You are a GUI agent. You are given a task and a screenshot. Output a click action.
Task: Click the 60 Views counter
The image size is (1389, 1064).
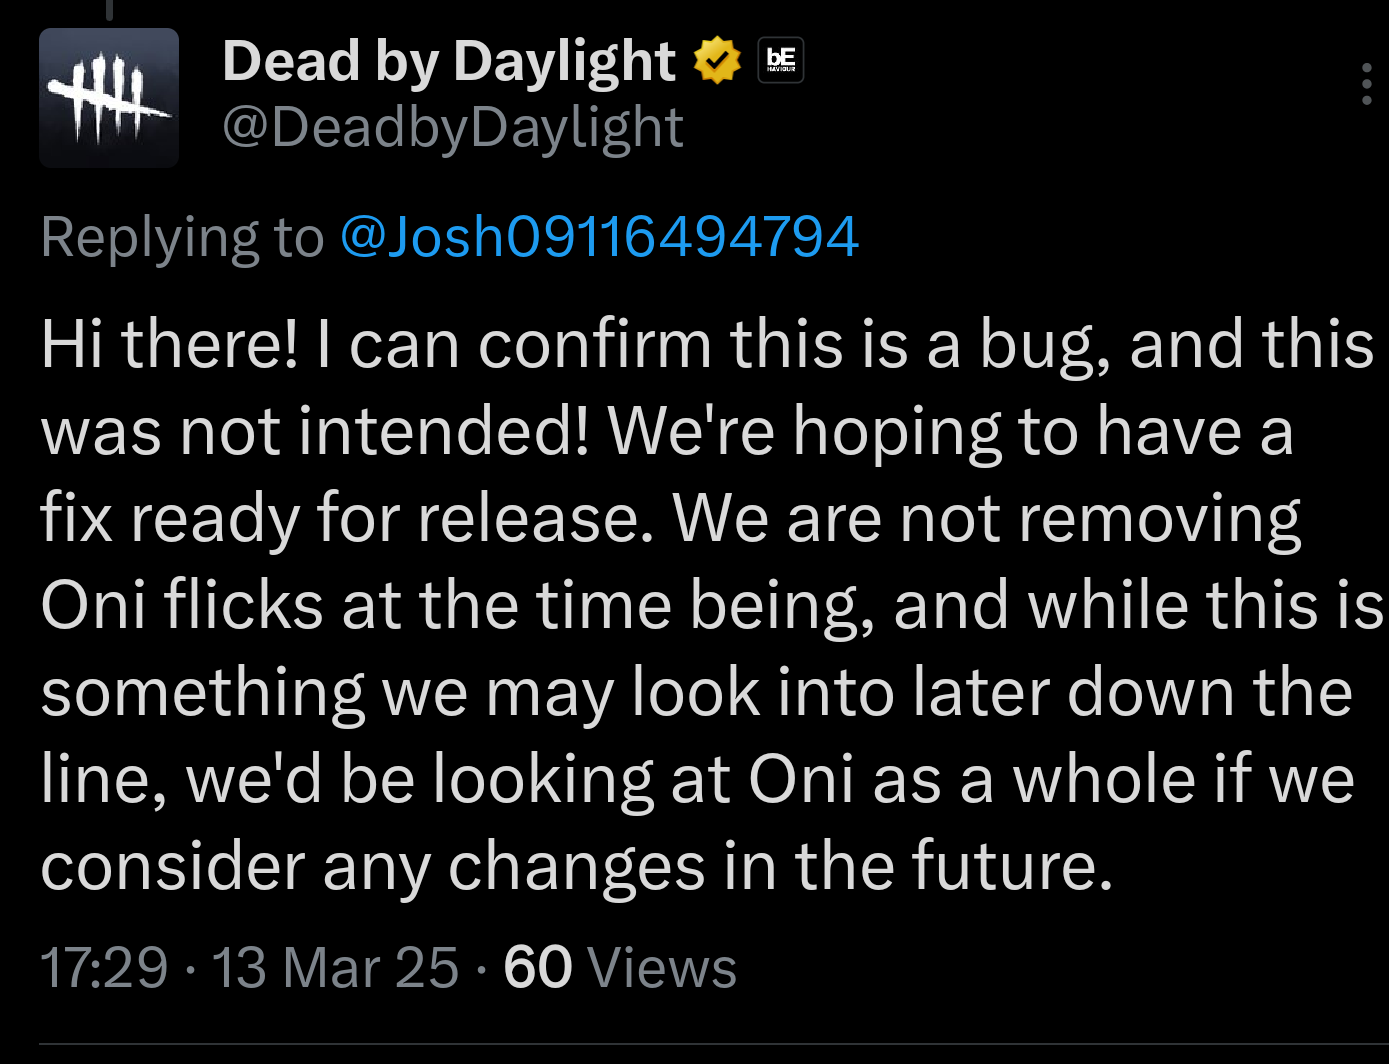click(x=619, y=967)
